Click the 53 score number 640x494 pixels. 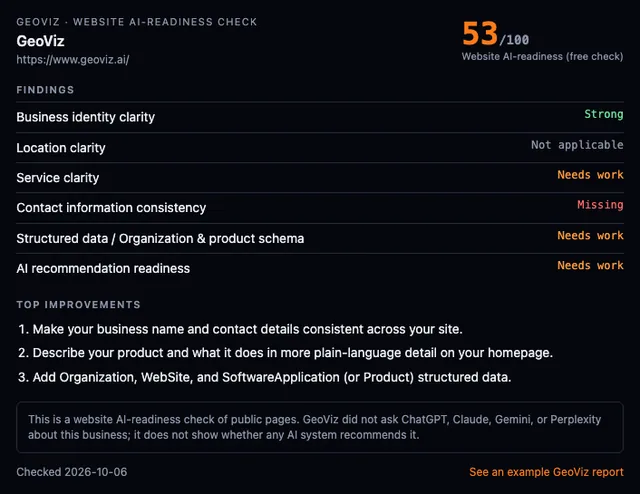click(480, 33)
